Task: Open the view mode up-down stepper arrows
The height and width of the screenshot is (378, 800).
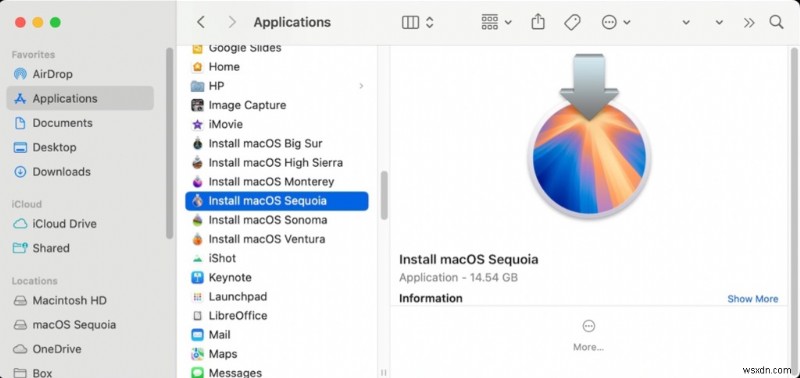Action: 430,22
